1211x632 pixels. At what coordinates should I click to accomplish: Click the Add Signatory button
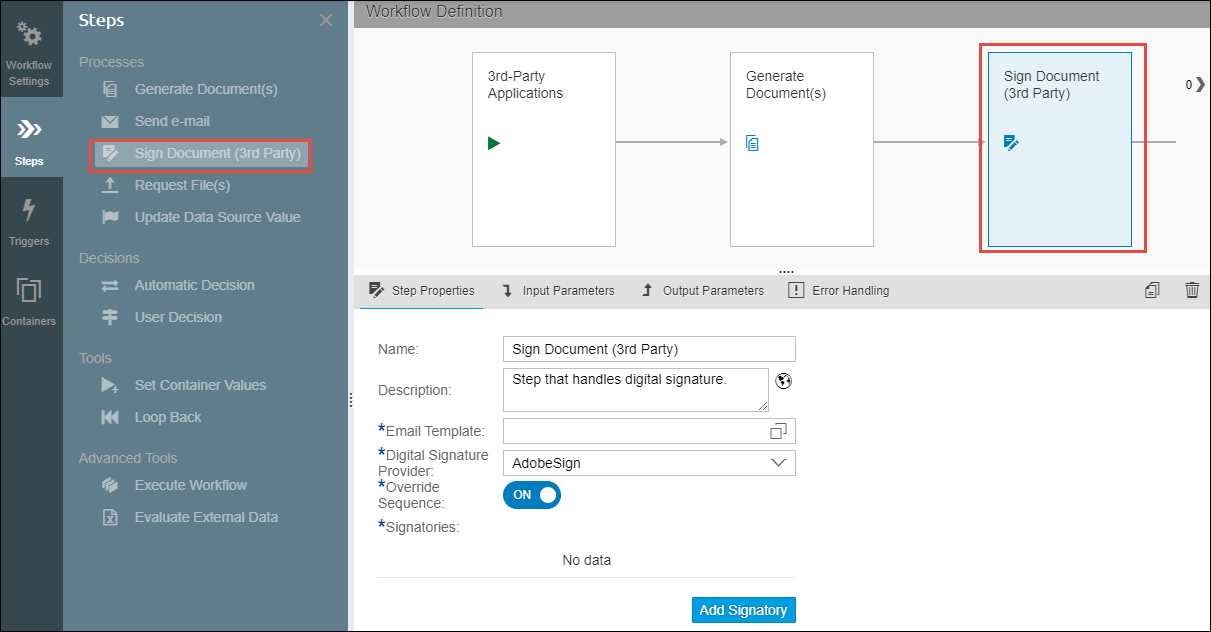point(743,610)
